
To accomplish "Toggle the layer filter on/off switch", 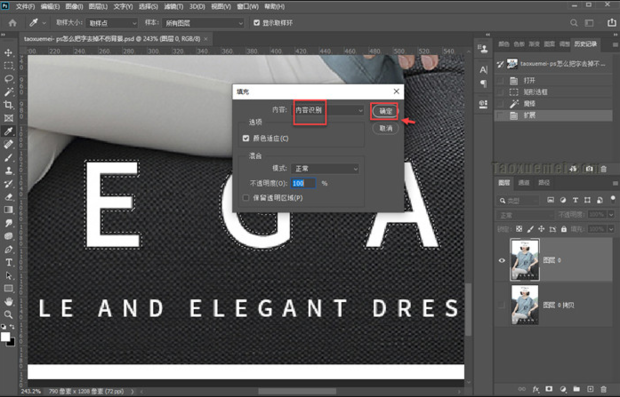I will coord(613,198).
